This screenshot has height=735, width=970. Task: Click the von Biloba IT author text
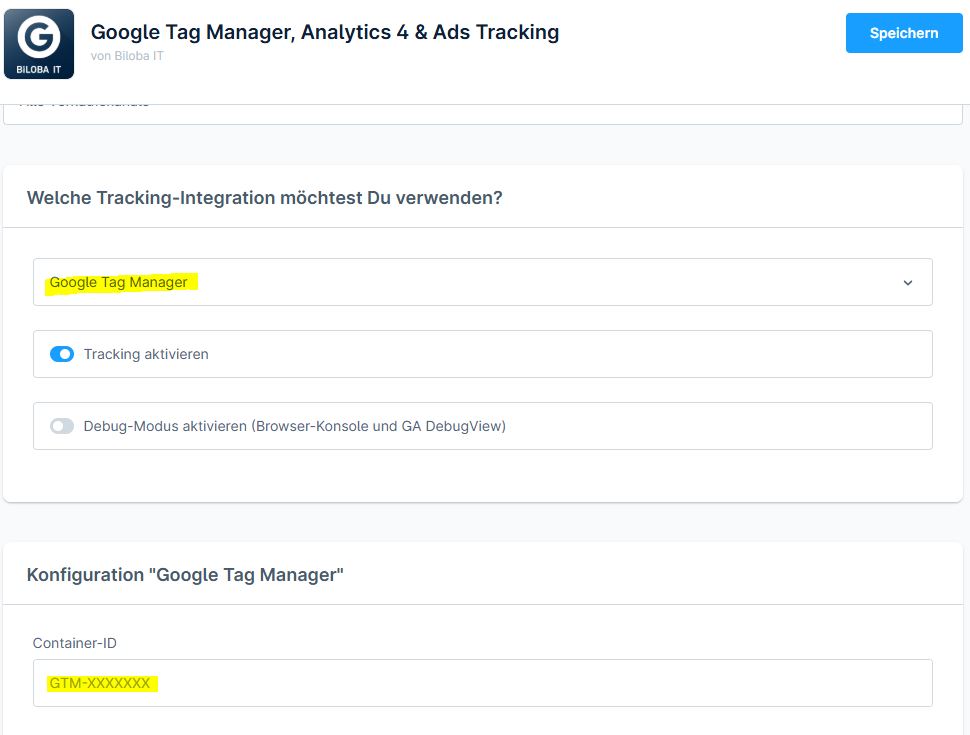pos(127,56)
